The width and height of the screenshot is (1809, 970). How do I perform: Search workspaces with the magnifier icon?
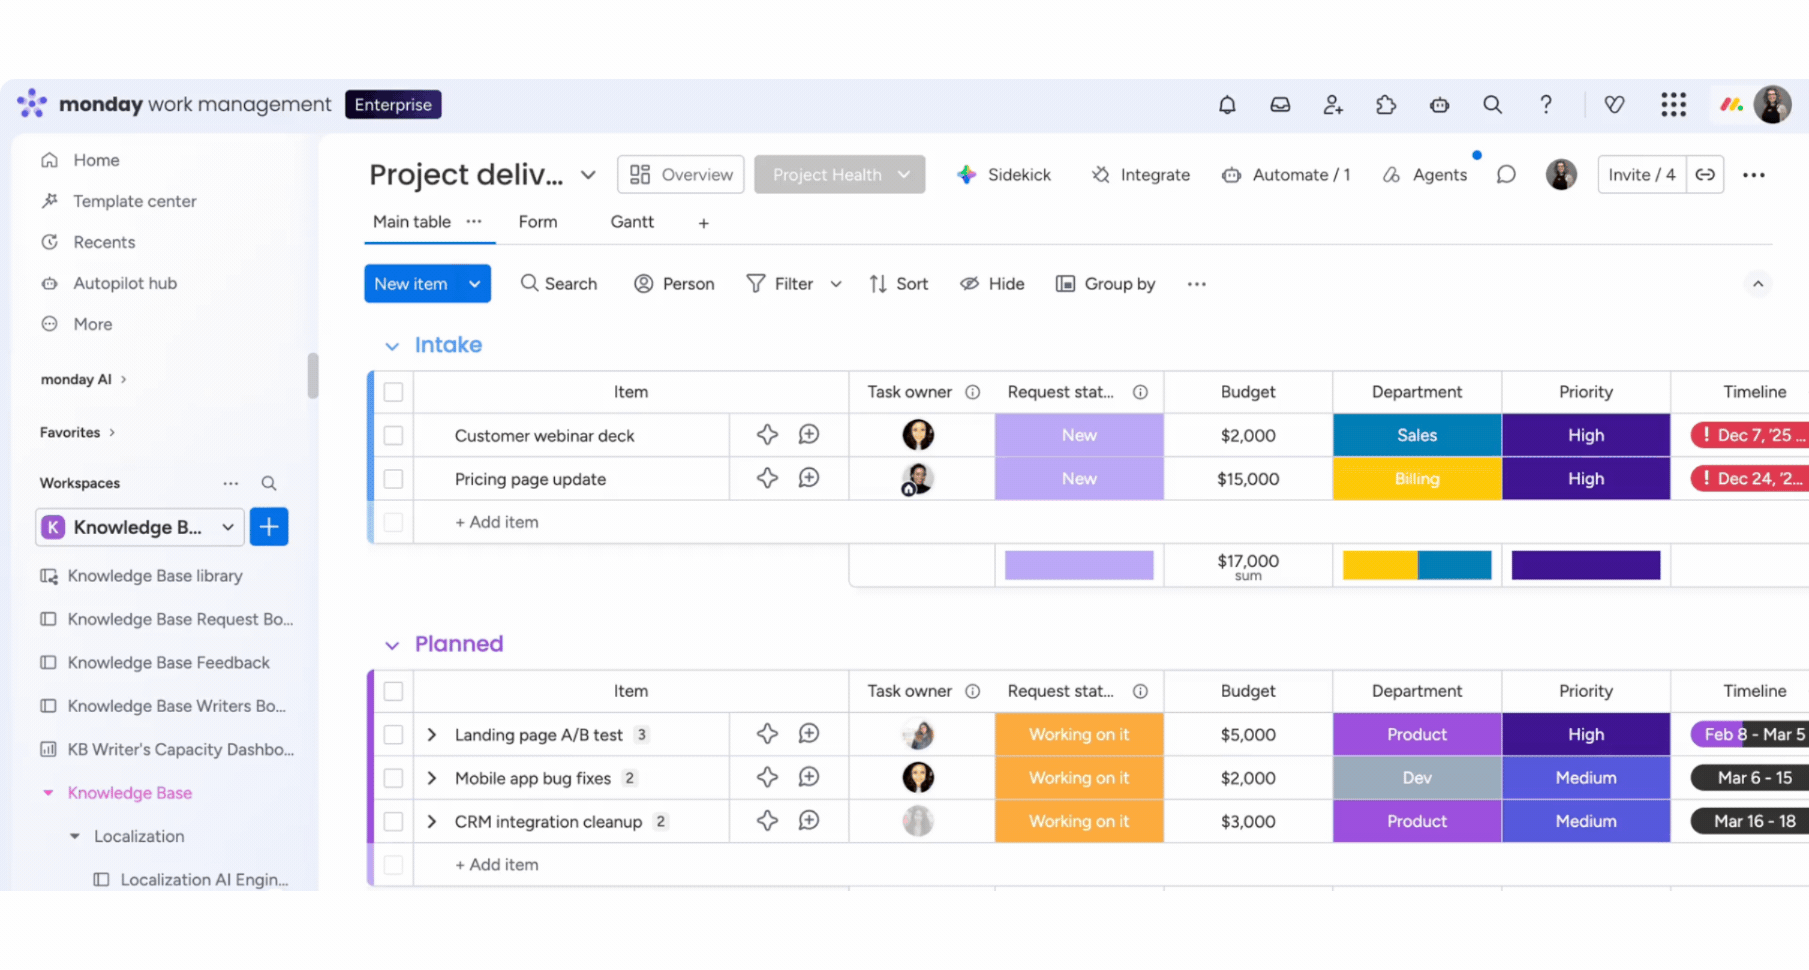coord(269,483)
